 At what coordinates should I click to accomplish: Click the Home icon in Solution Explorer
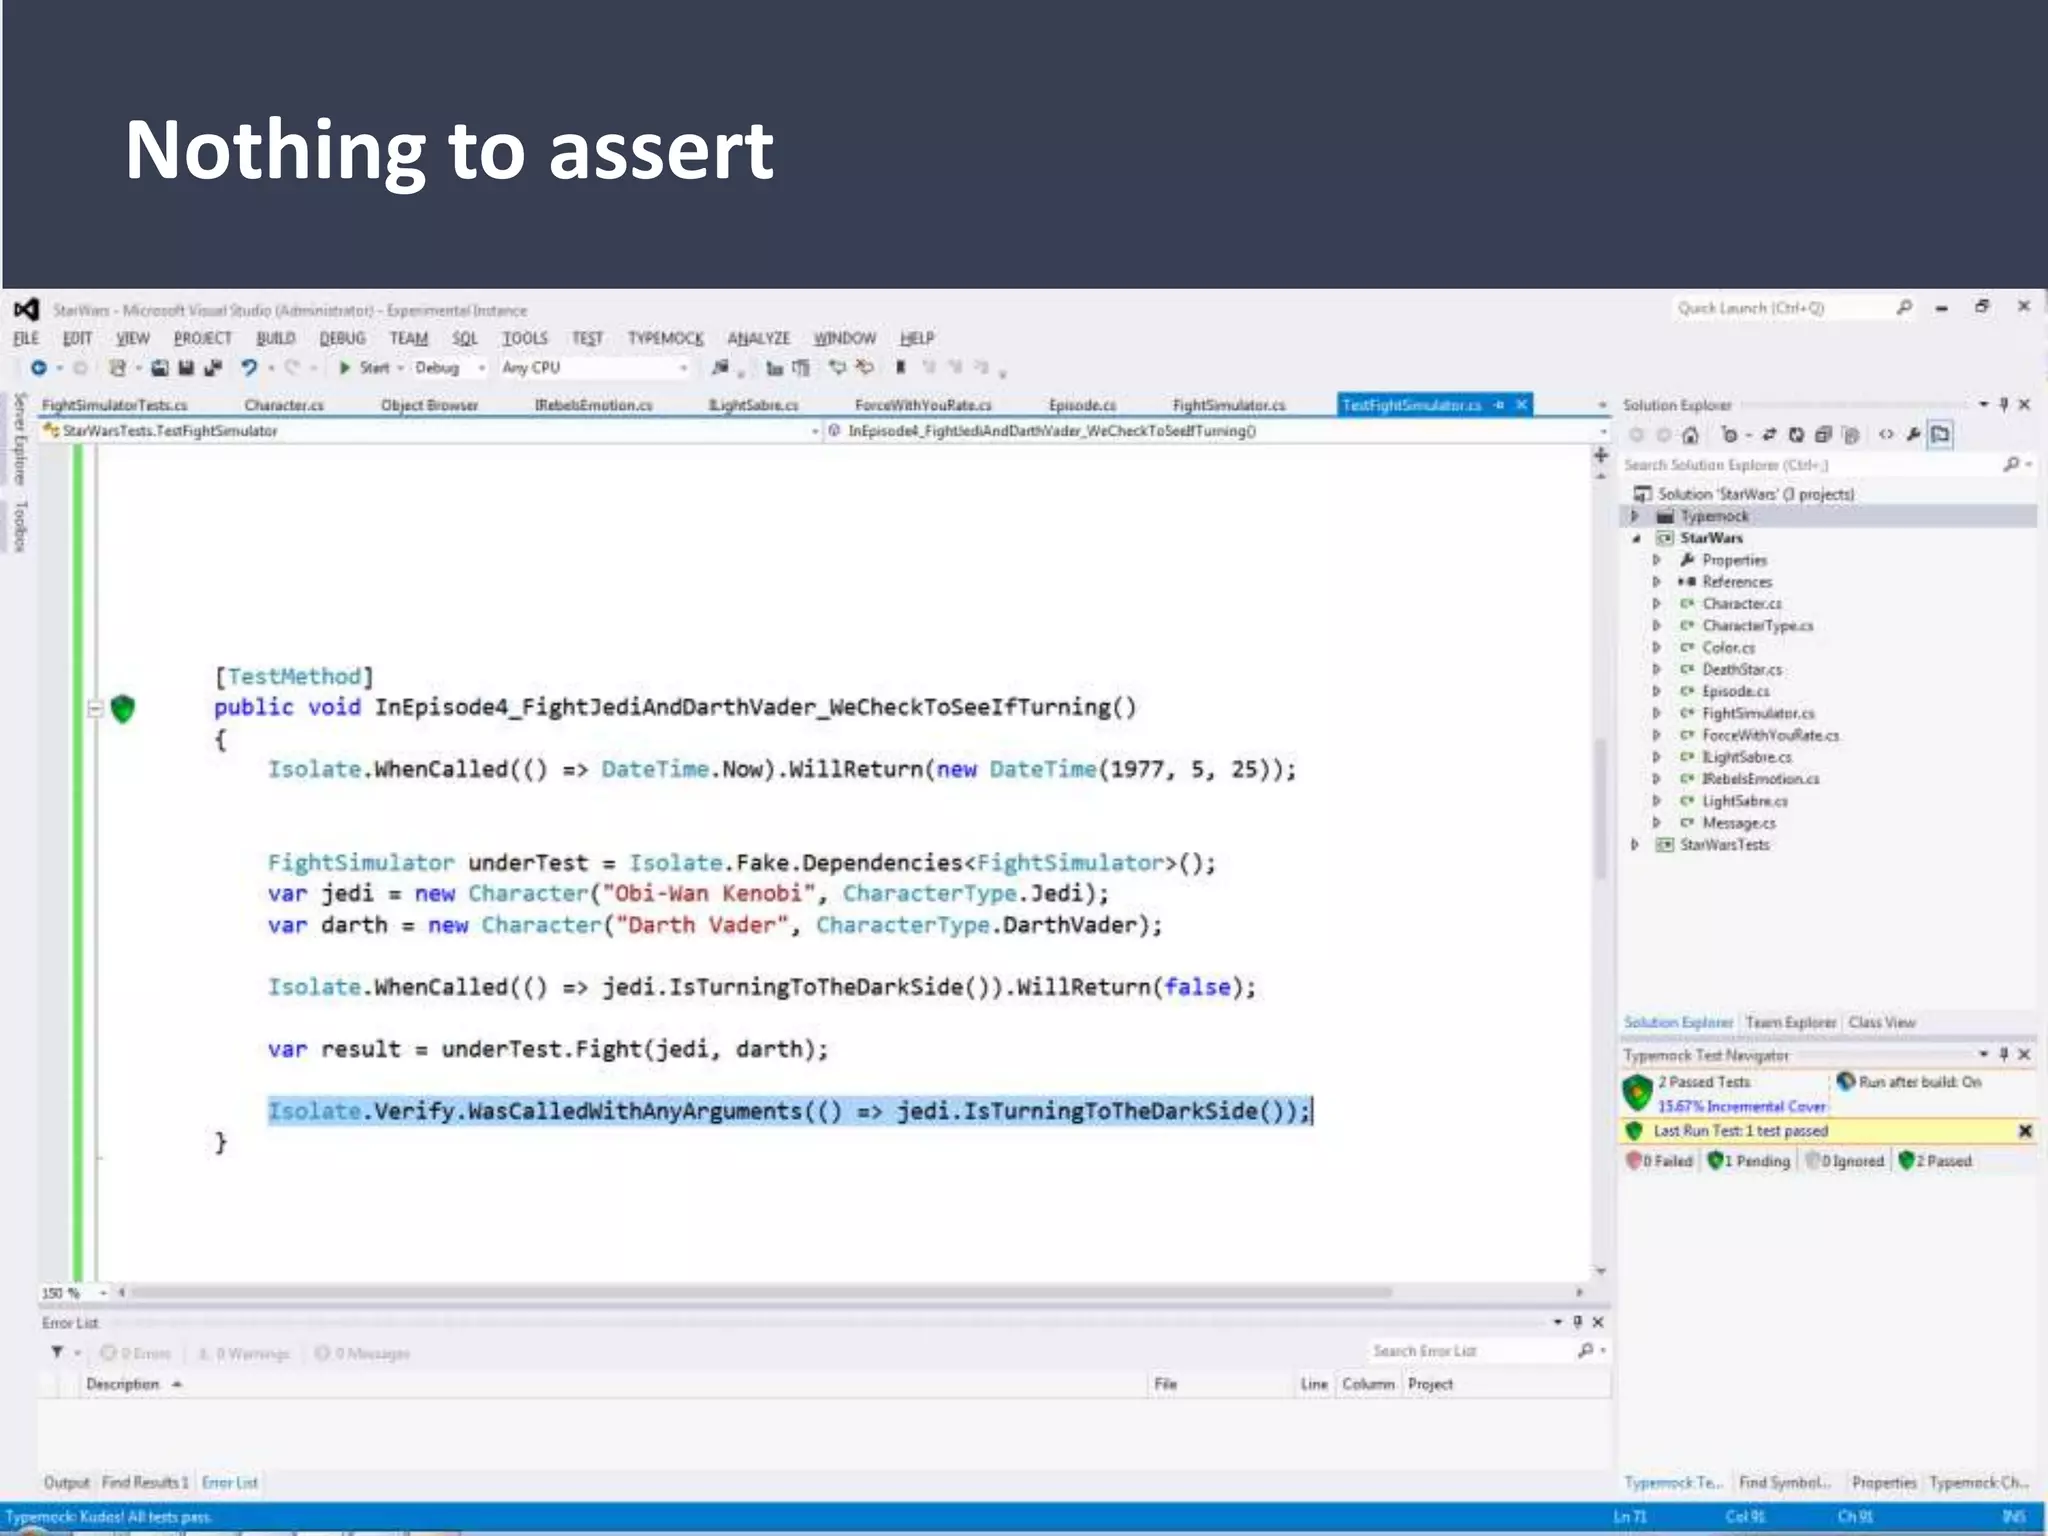[x=1691, y=435]
